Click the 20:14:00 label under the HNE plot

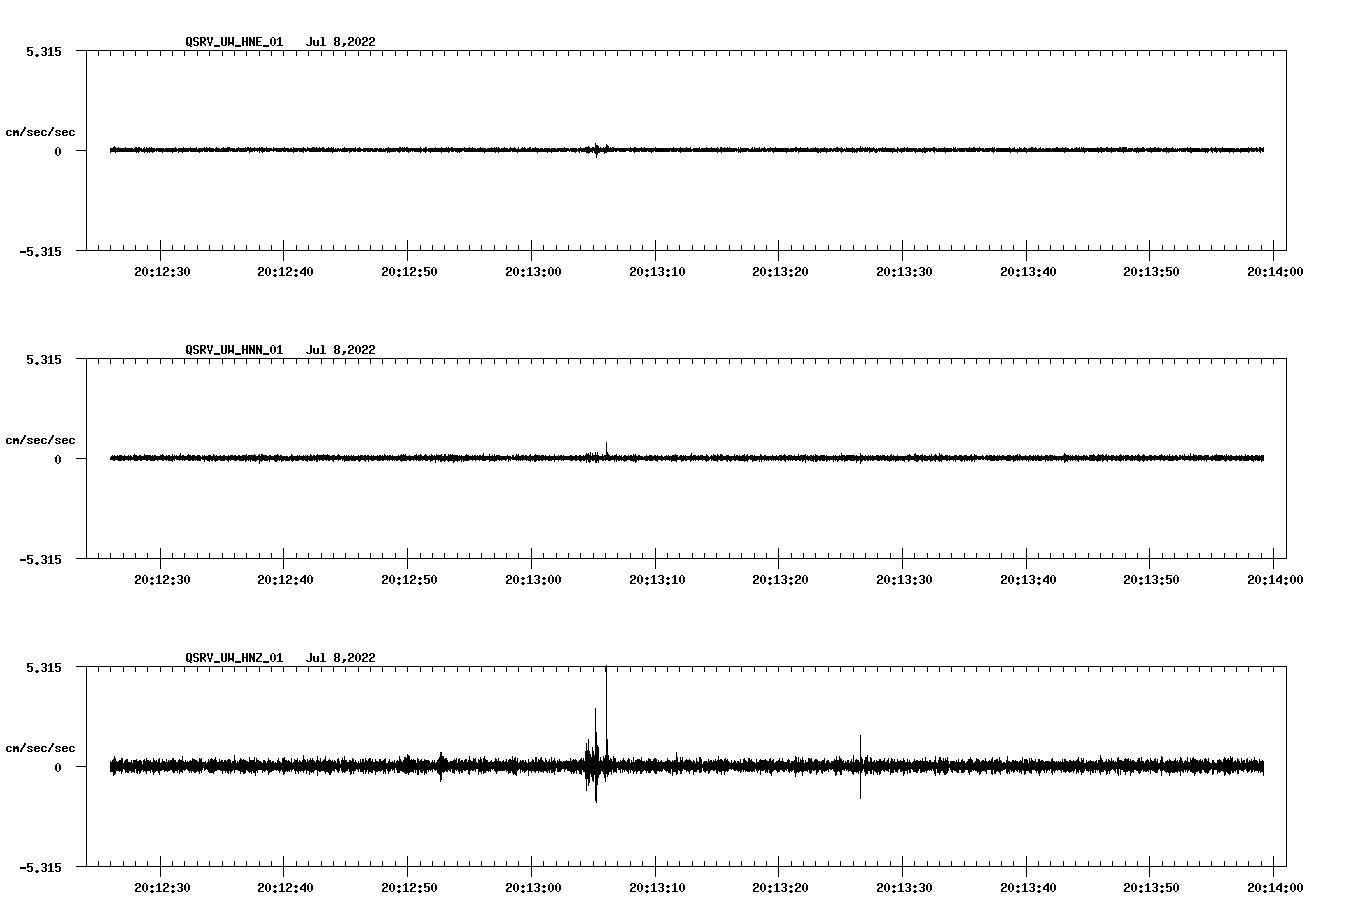tap(1274, 271)
